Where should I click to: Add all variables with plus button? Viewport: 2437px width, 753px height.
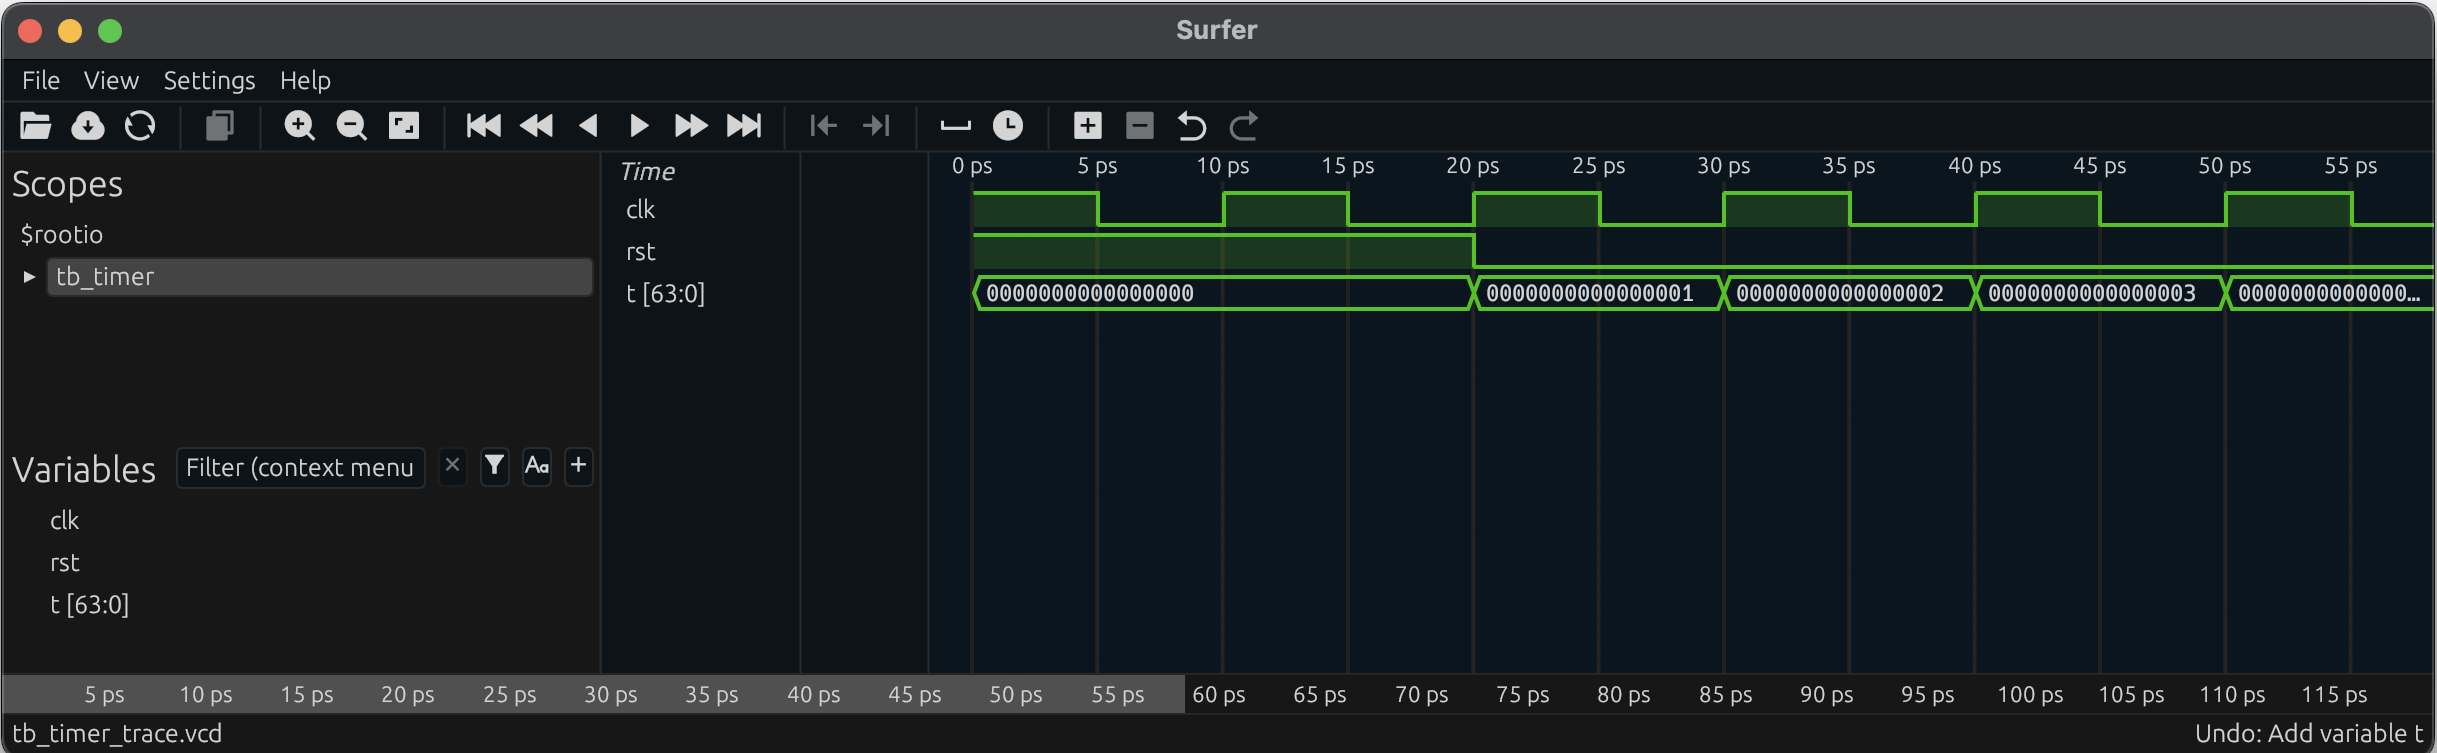pos(578,466)
